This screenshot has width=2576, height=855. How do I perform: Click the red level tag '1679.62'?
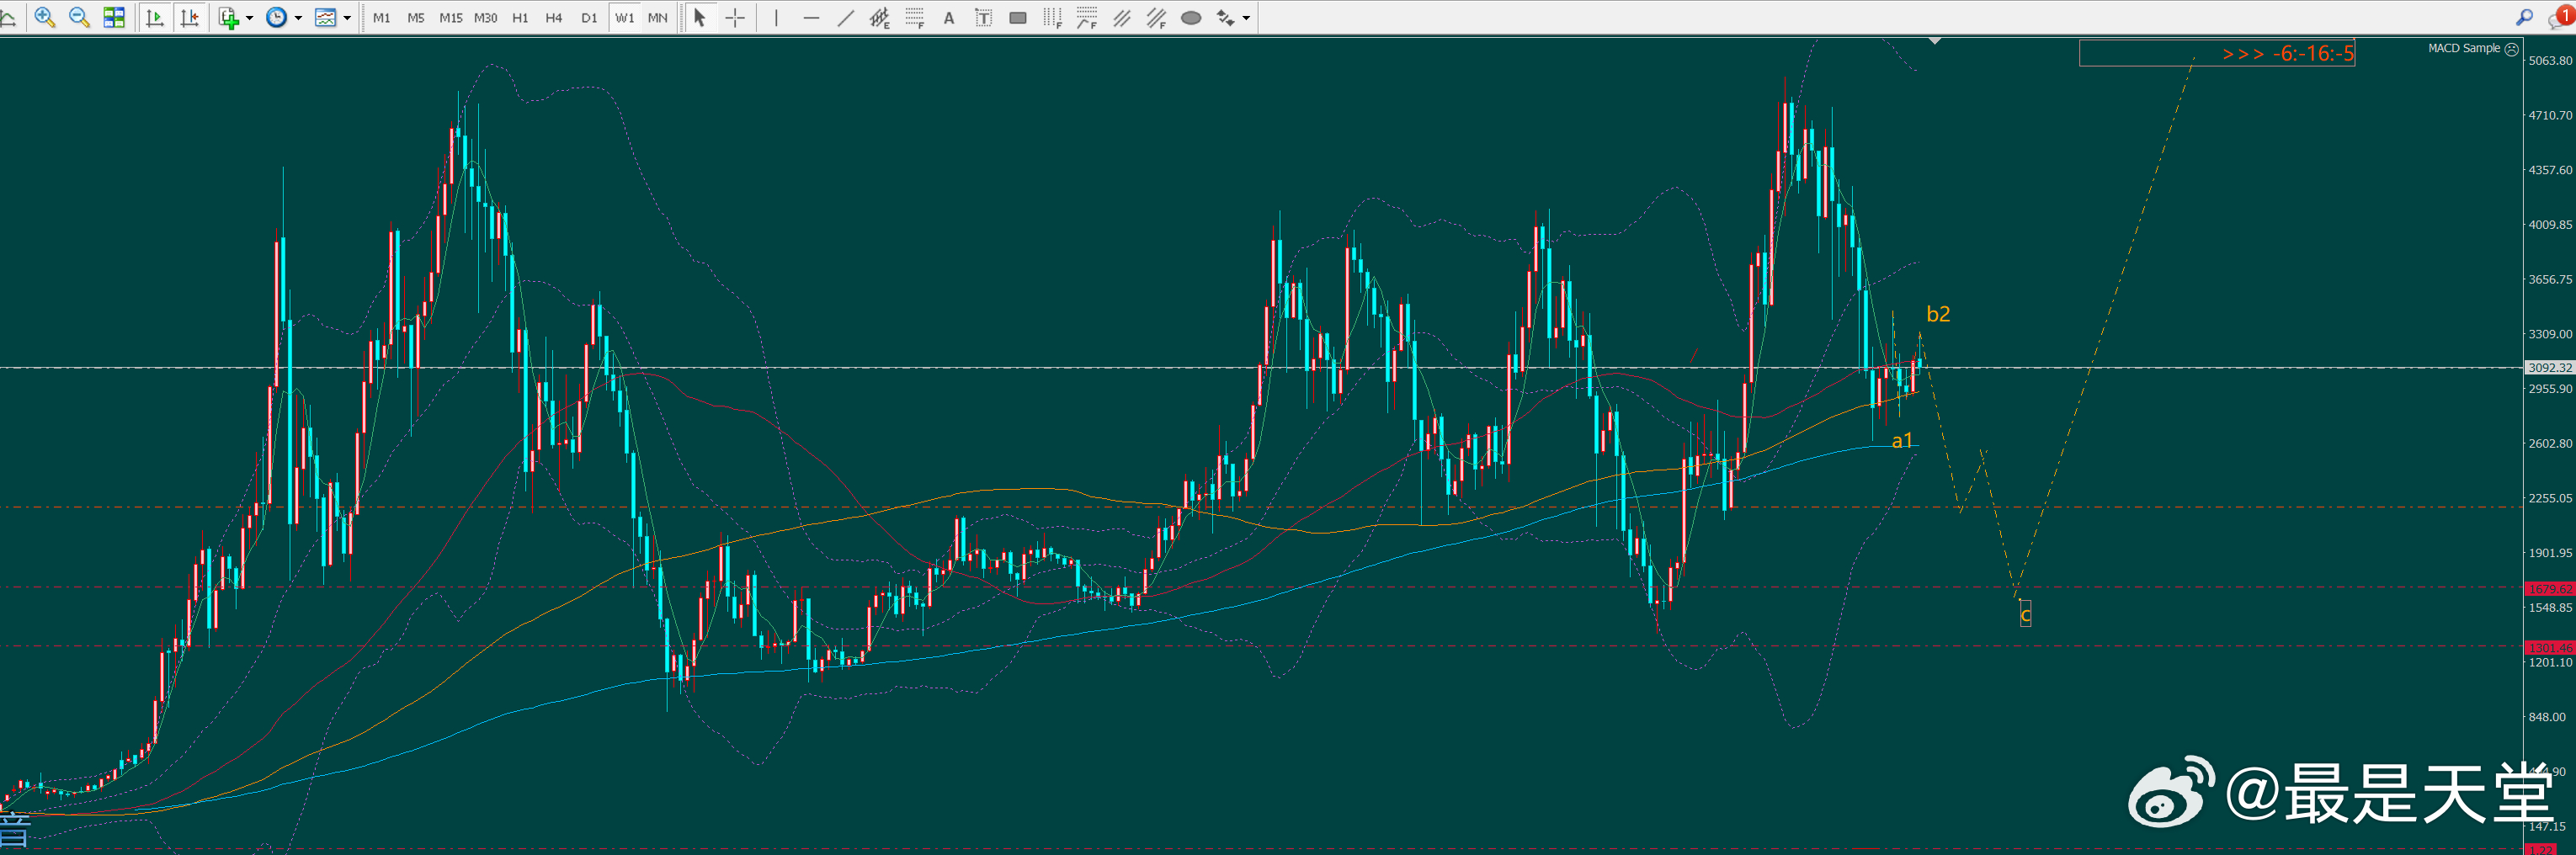[x=2550, y=589]
